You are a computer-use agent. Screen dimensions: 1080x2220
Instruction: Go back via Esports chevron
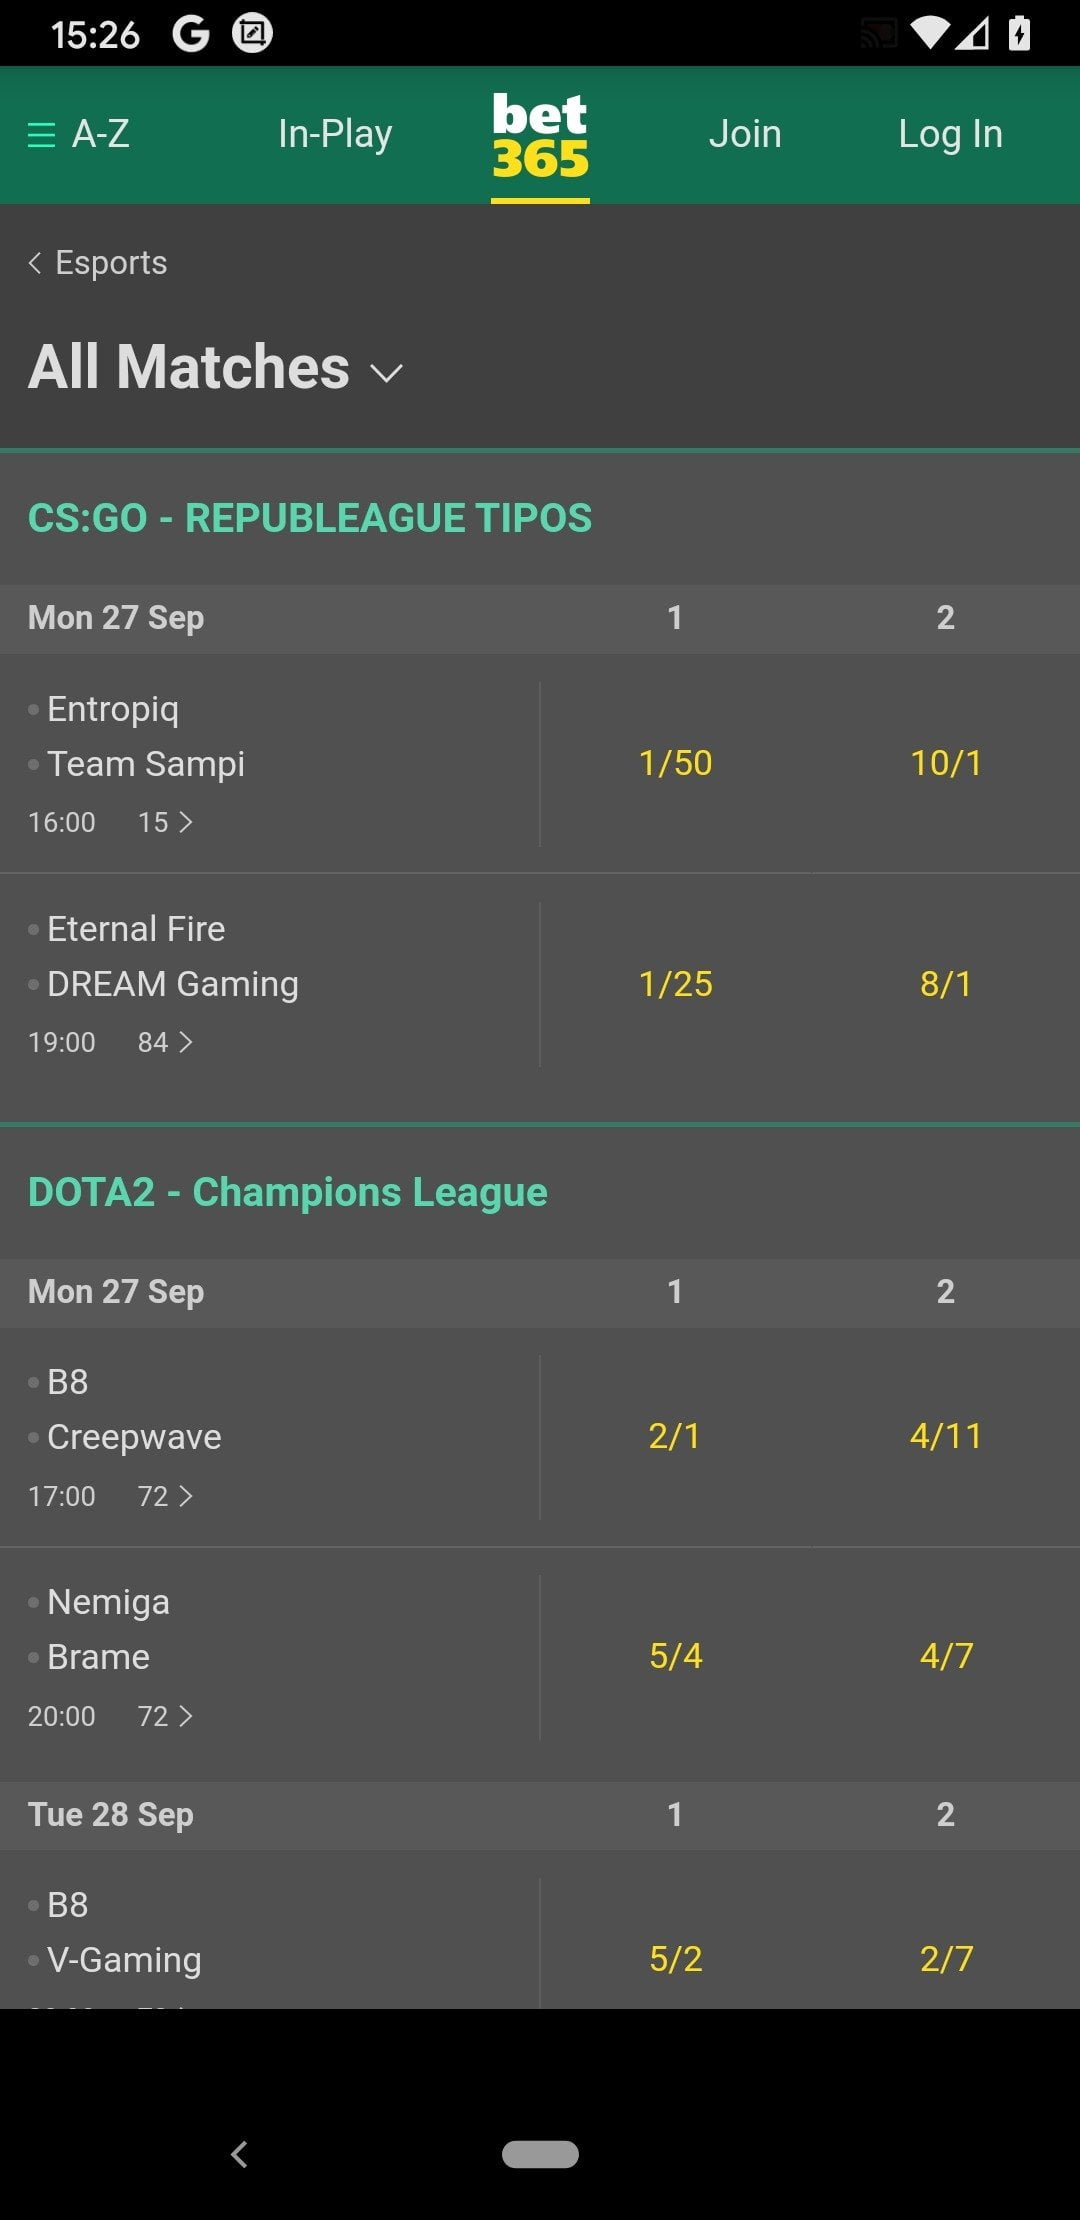point(98,263)
